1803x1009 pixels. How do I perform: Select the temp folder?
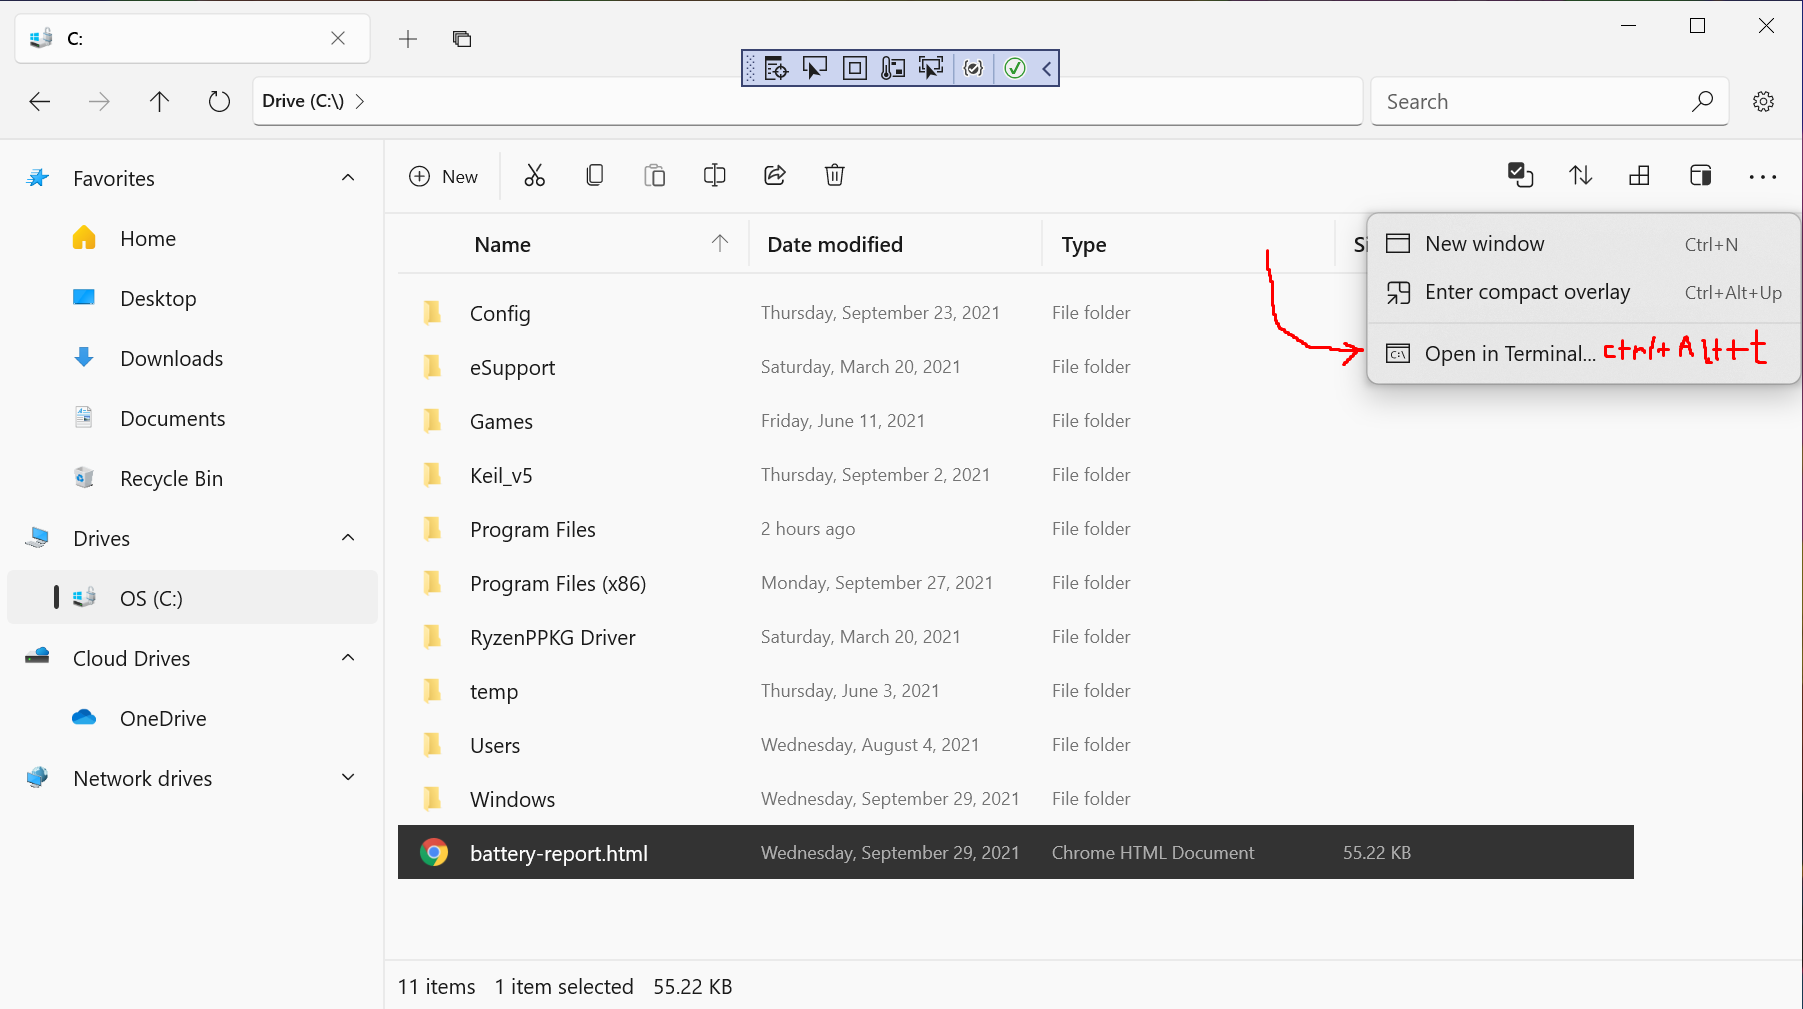tap(1016, 691)
